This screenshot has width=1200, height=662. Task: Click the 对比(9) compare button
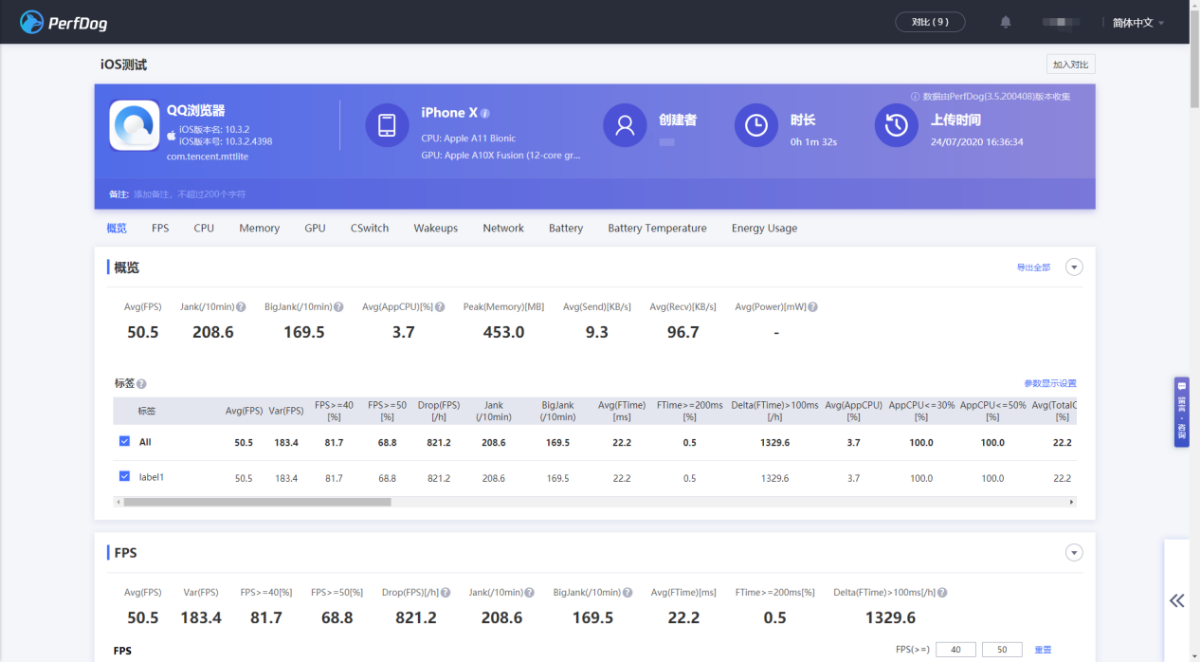click(x=930, y=22)
